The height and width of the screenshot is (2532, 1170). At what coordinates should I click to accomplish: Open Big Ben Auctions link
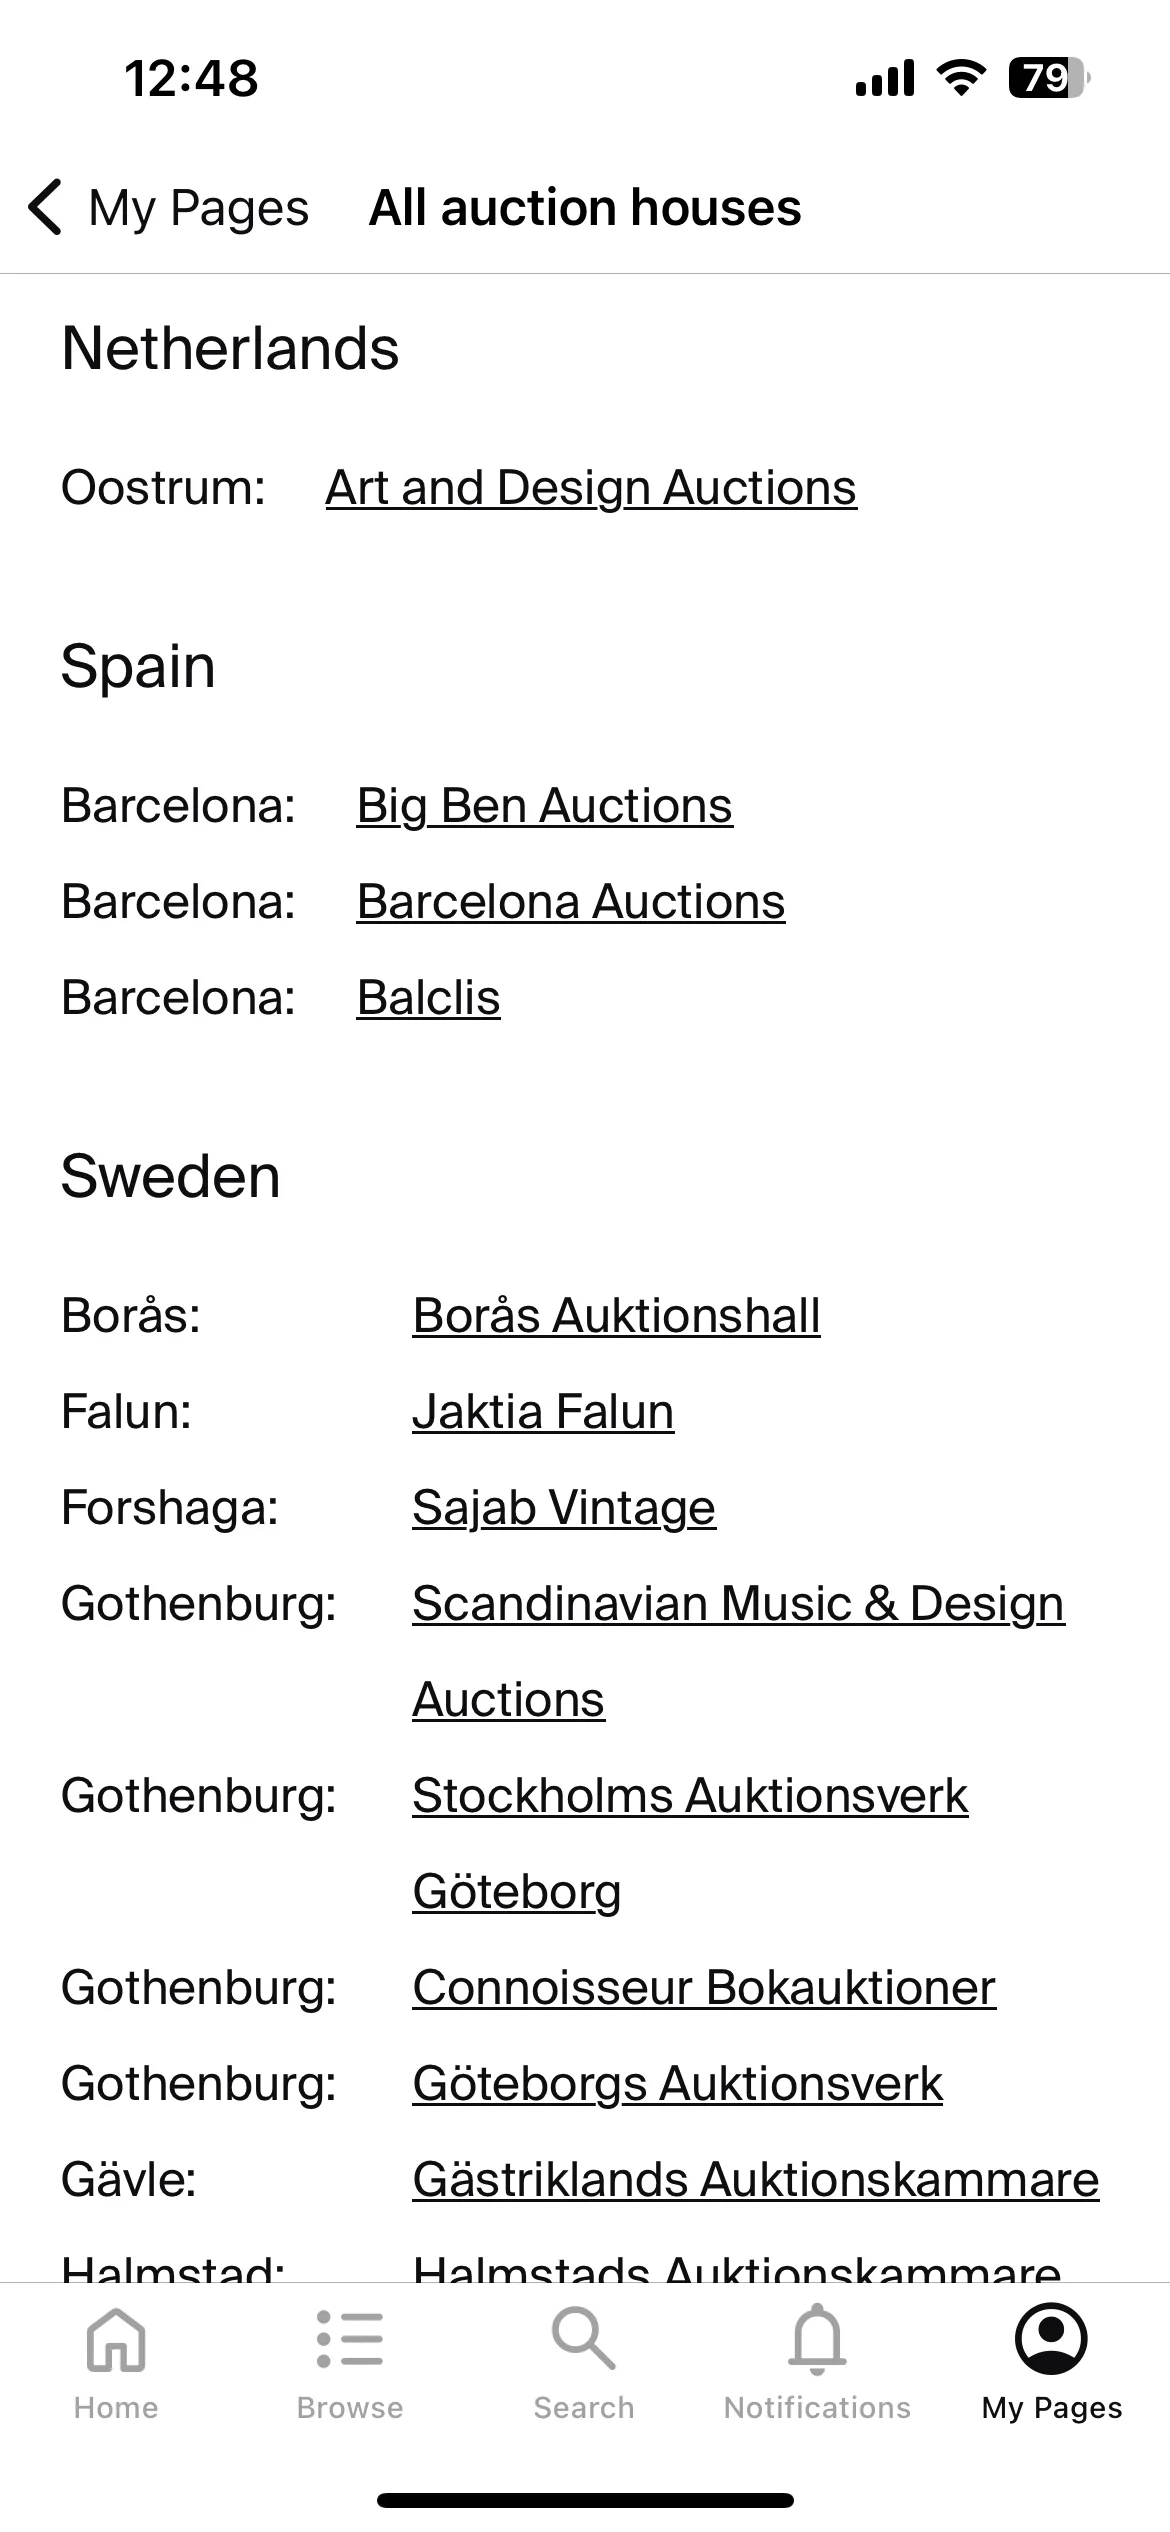tap(545, 806)
